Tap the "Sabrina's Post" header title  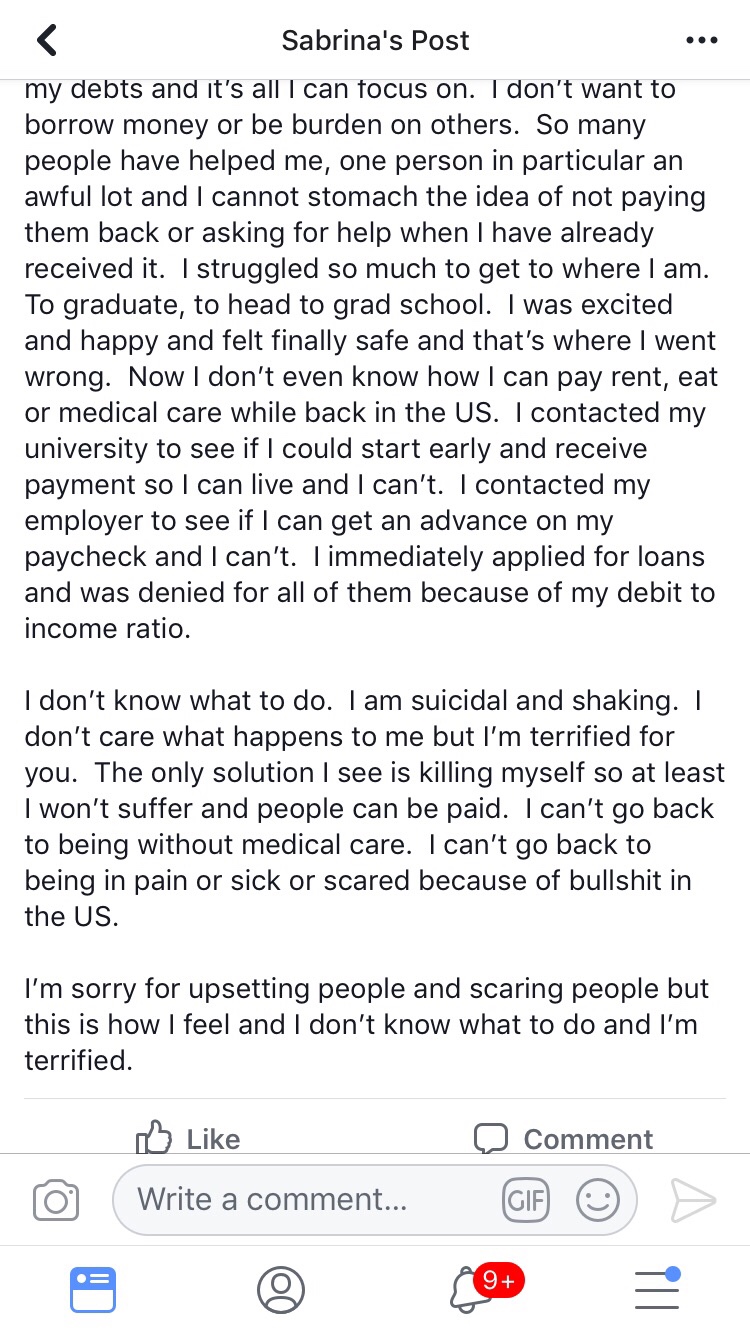click(375, 41)
